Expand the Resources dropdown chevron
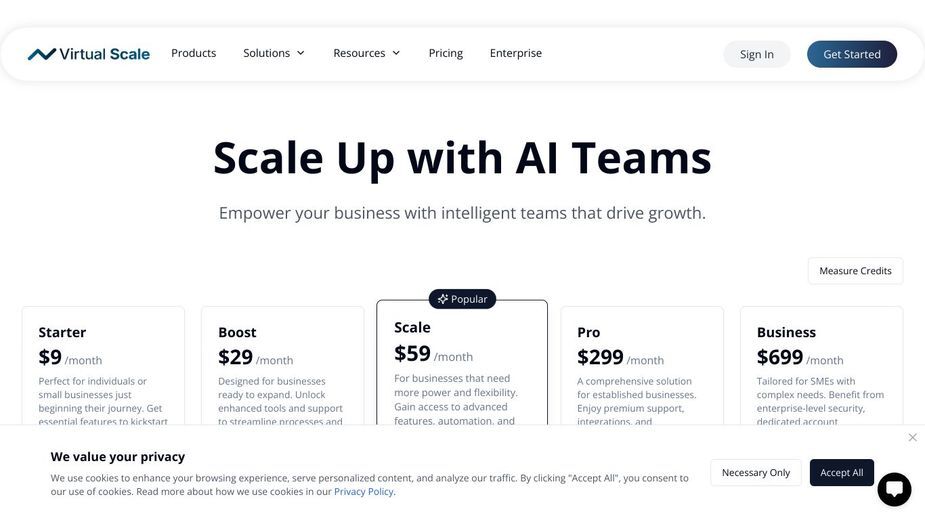925x520 pixels. pyautogui.click(x=396, y=53)
